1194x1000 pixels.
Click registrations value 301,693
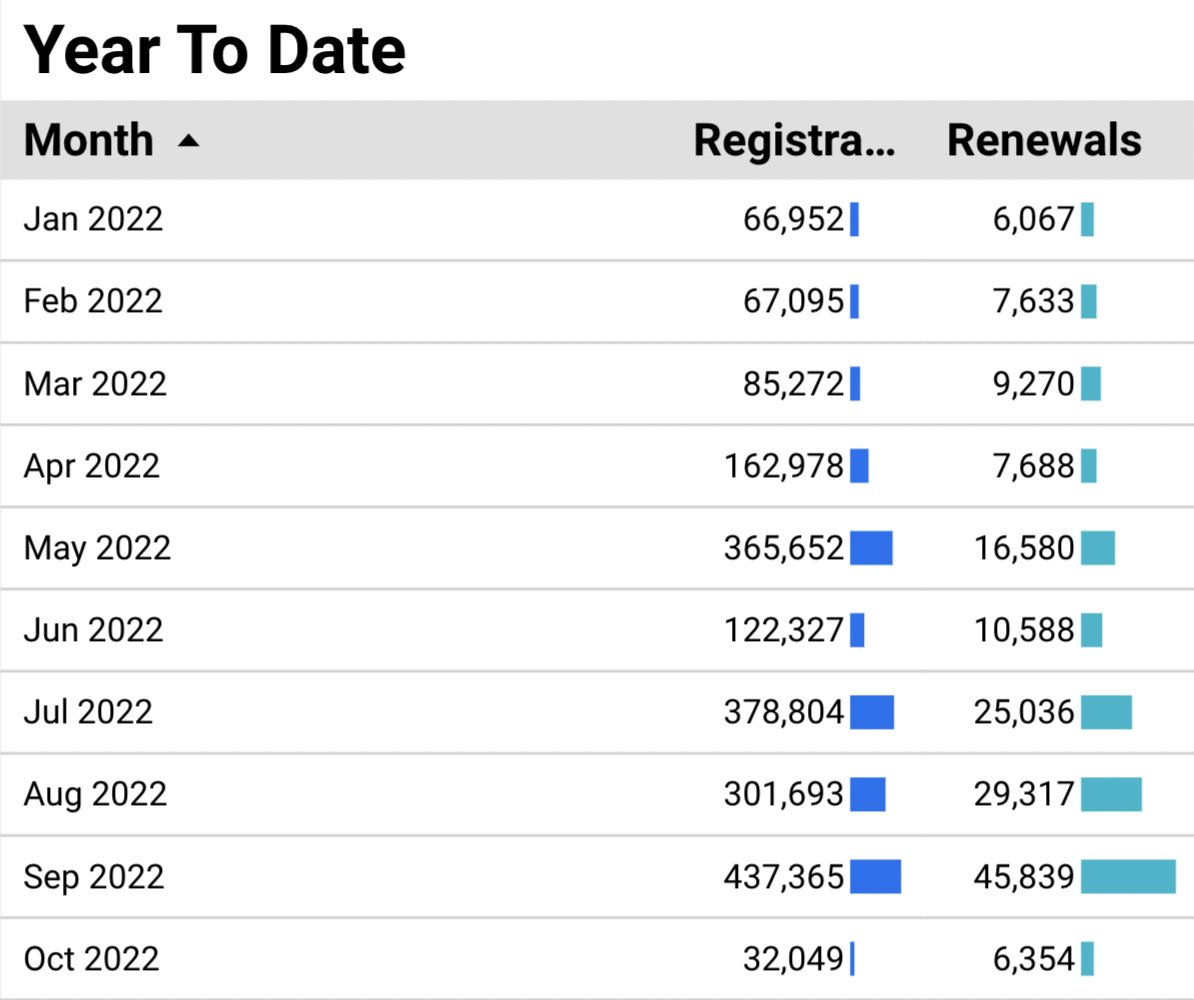tap(784, 795)
